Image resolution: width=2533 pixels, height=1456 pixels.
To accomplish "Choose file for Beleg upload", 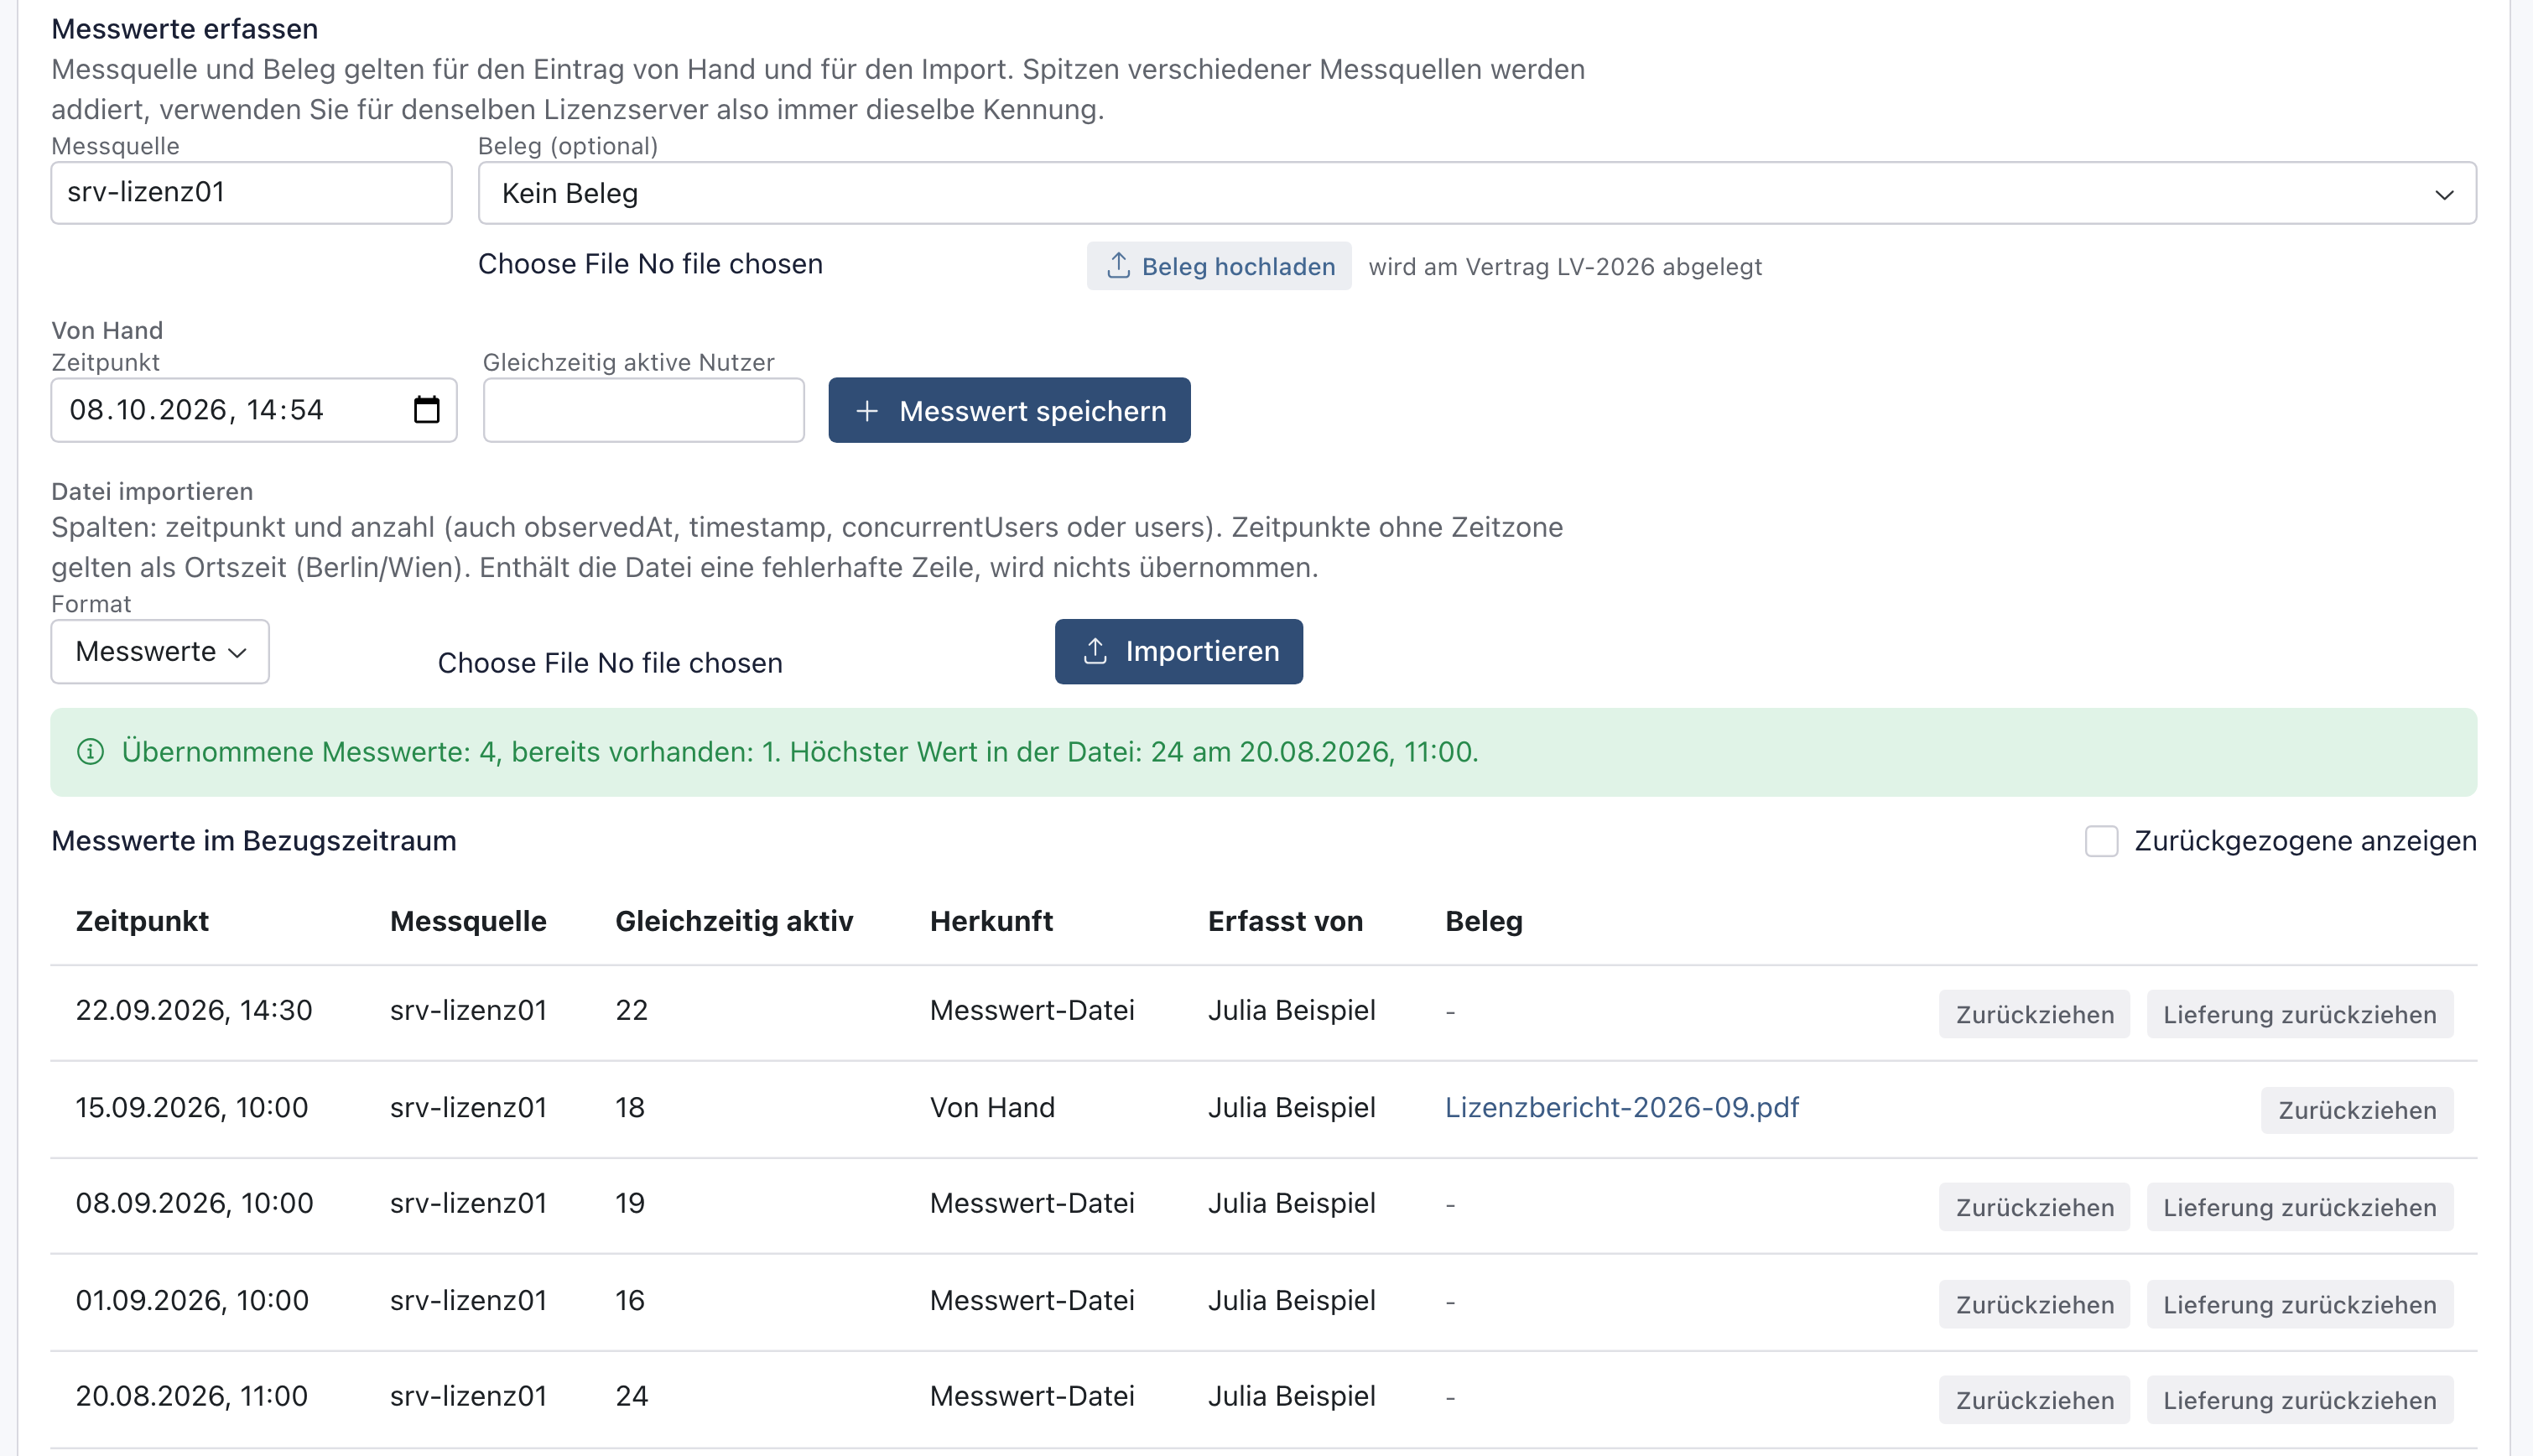I will (x=650, y=264).
